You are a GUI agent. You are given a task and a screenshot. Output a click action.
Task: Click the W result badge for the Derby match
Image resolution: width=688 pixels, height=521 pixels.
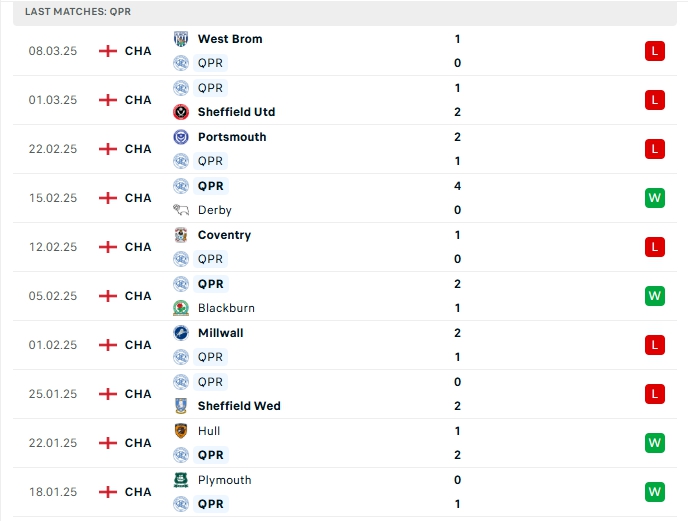(x=655, y=198)
